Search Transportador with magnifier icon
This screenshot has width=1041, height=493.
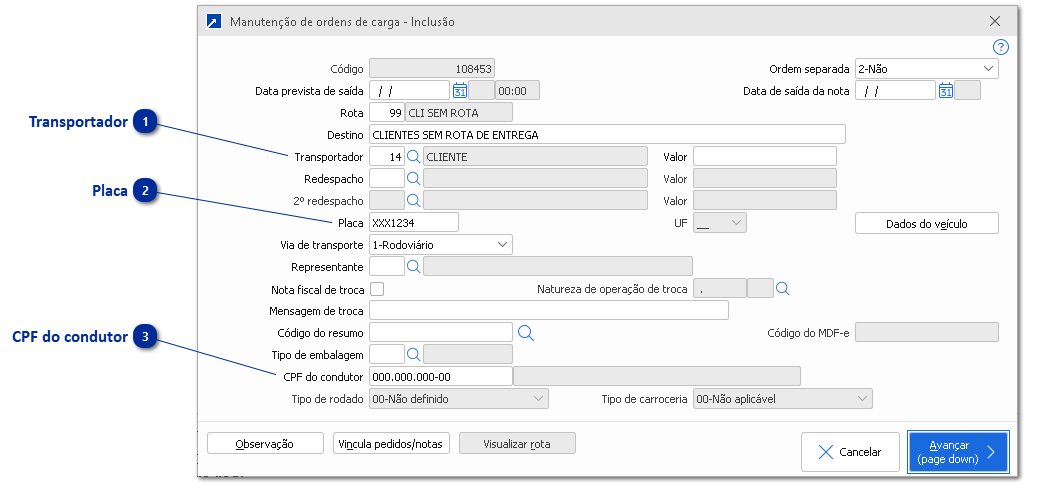click(414, 157)
